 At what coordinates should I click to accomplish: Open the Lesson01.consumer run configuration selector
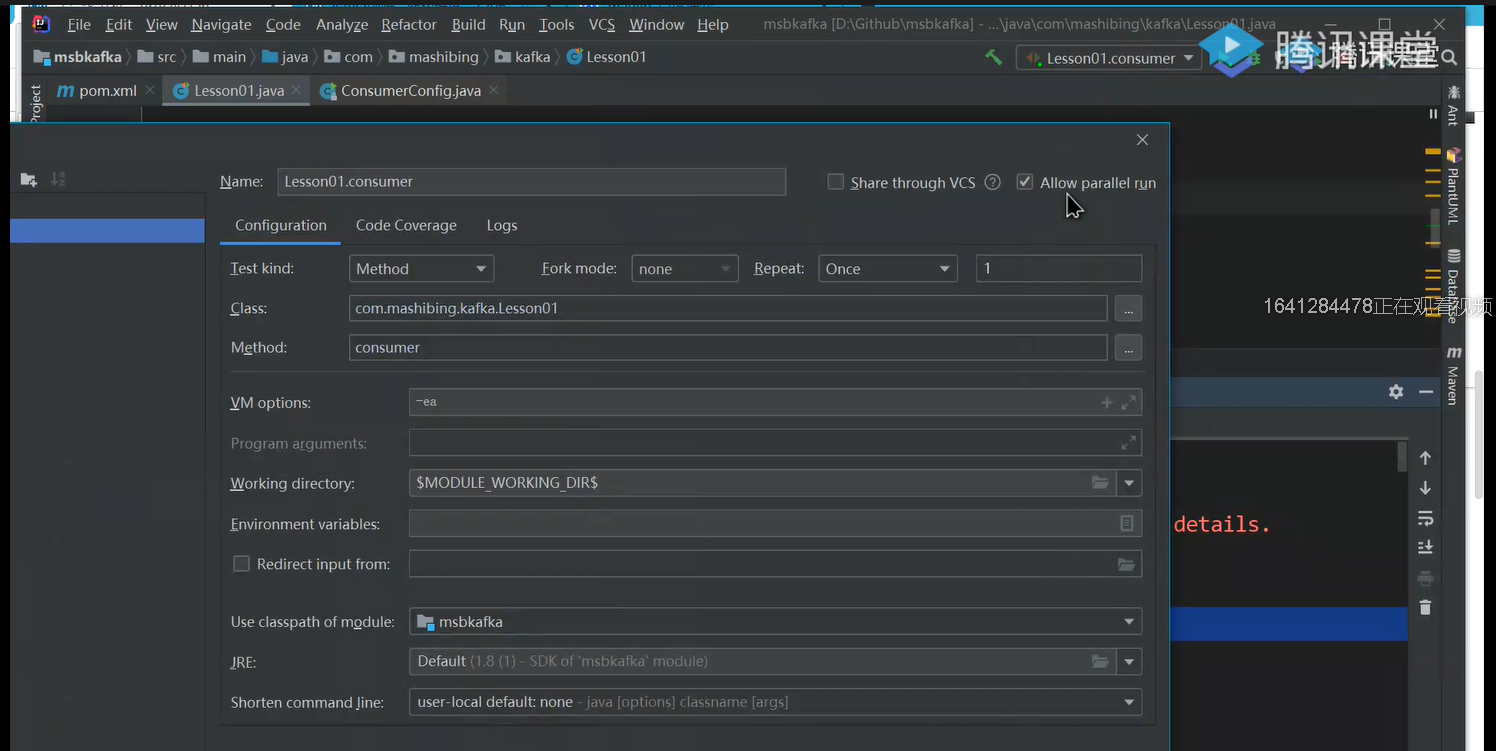[x=1108, y=58]
